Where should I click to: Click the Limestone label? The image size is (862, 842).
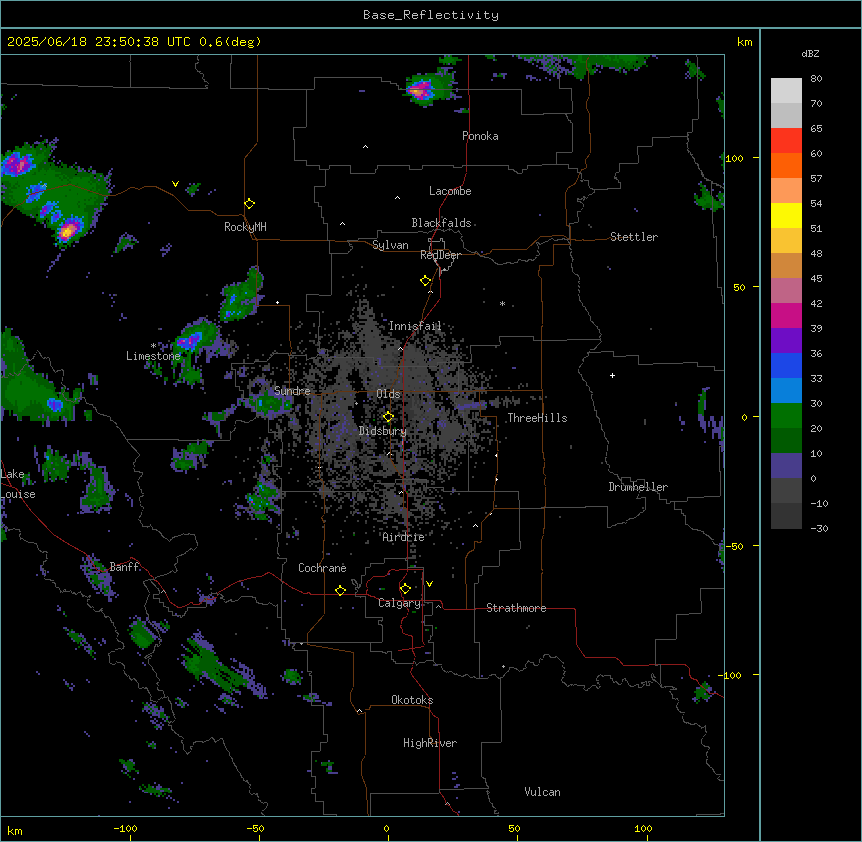click(153, 356)
